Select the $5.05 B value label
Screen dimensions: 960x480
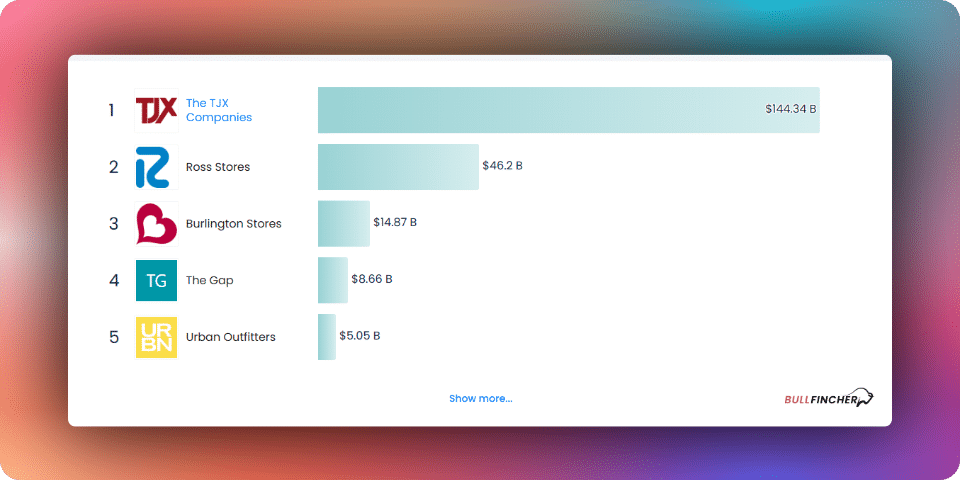(360, 336)
